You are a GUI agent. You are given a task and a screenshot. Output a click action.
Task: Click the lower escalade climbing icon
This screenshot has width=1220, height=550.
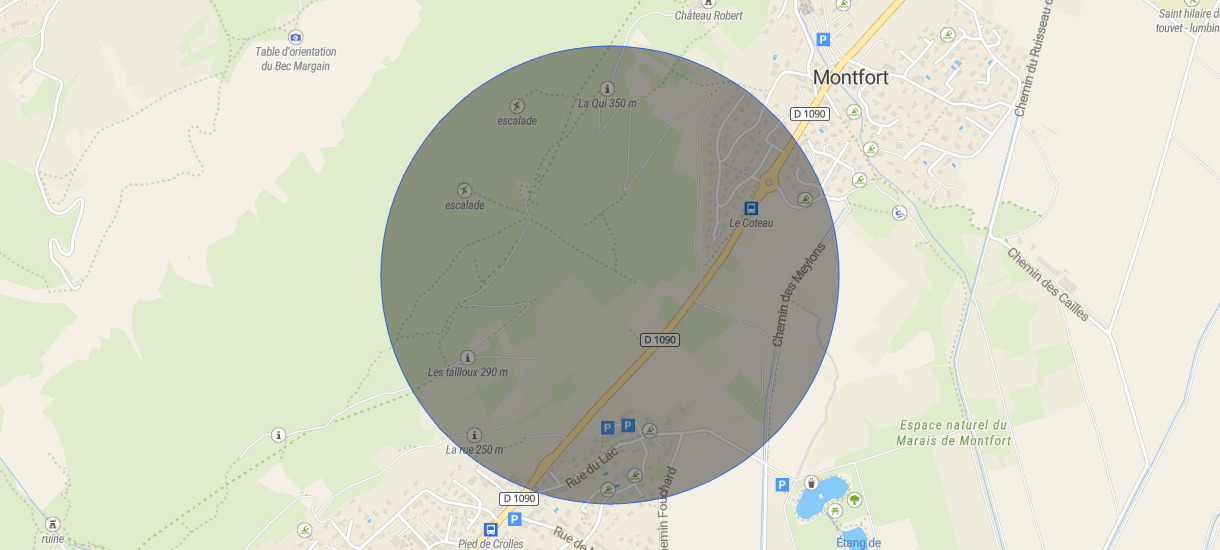[463, 190]
